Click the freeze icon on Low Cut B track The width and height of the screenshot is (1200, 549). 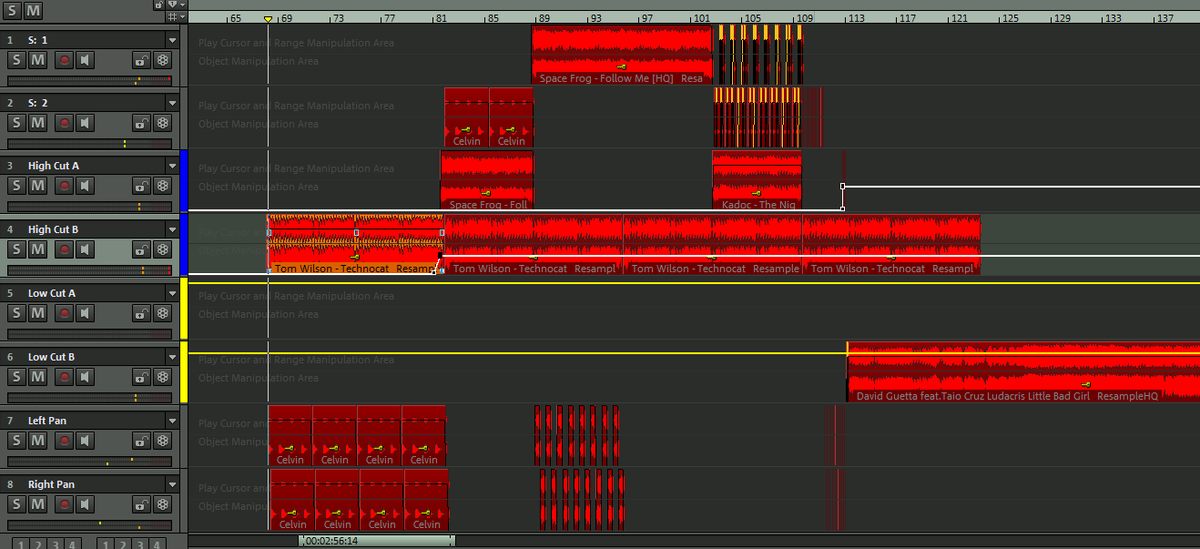(x=162, y=377)
